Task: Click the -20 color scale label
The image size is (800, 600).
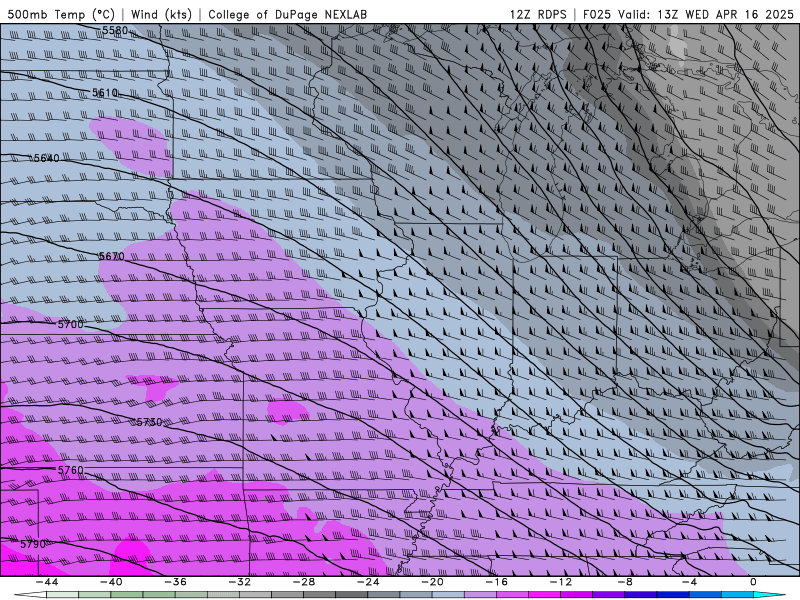Action: click(x=433, y=582)
